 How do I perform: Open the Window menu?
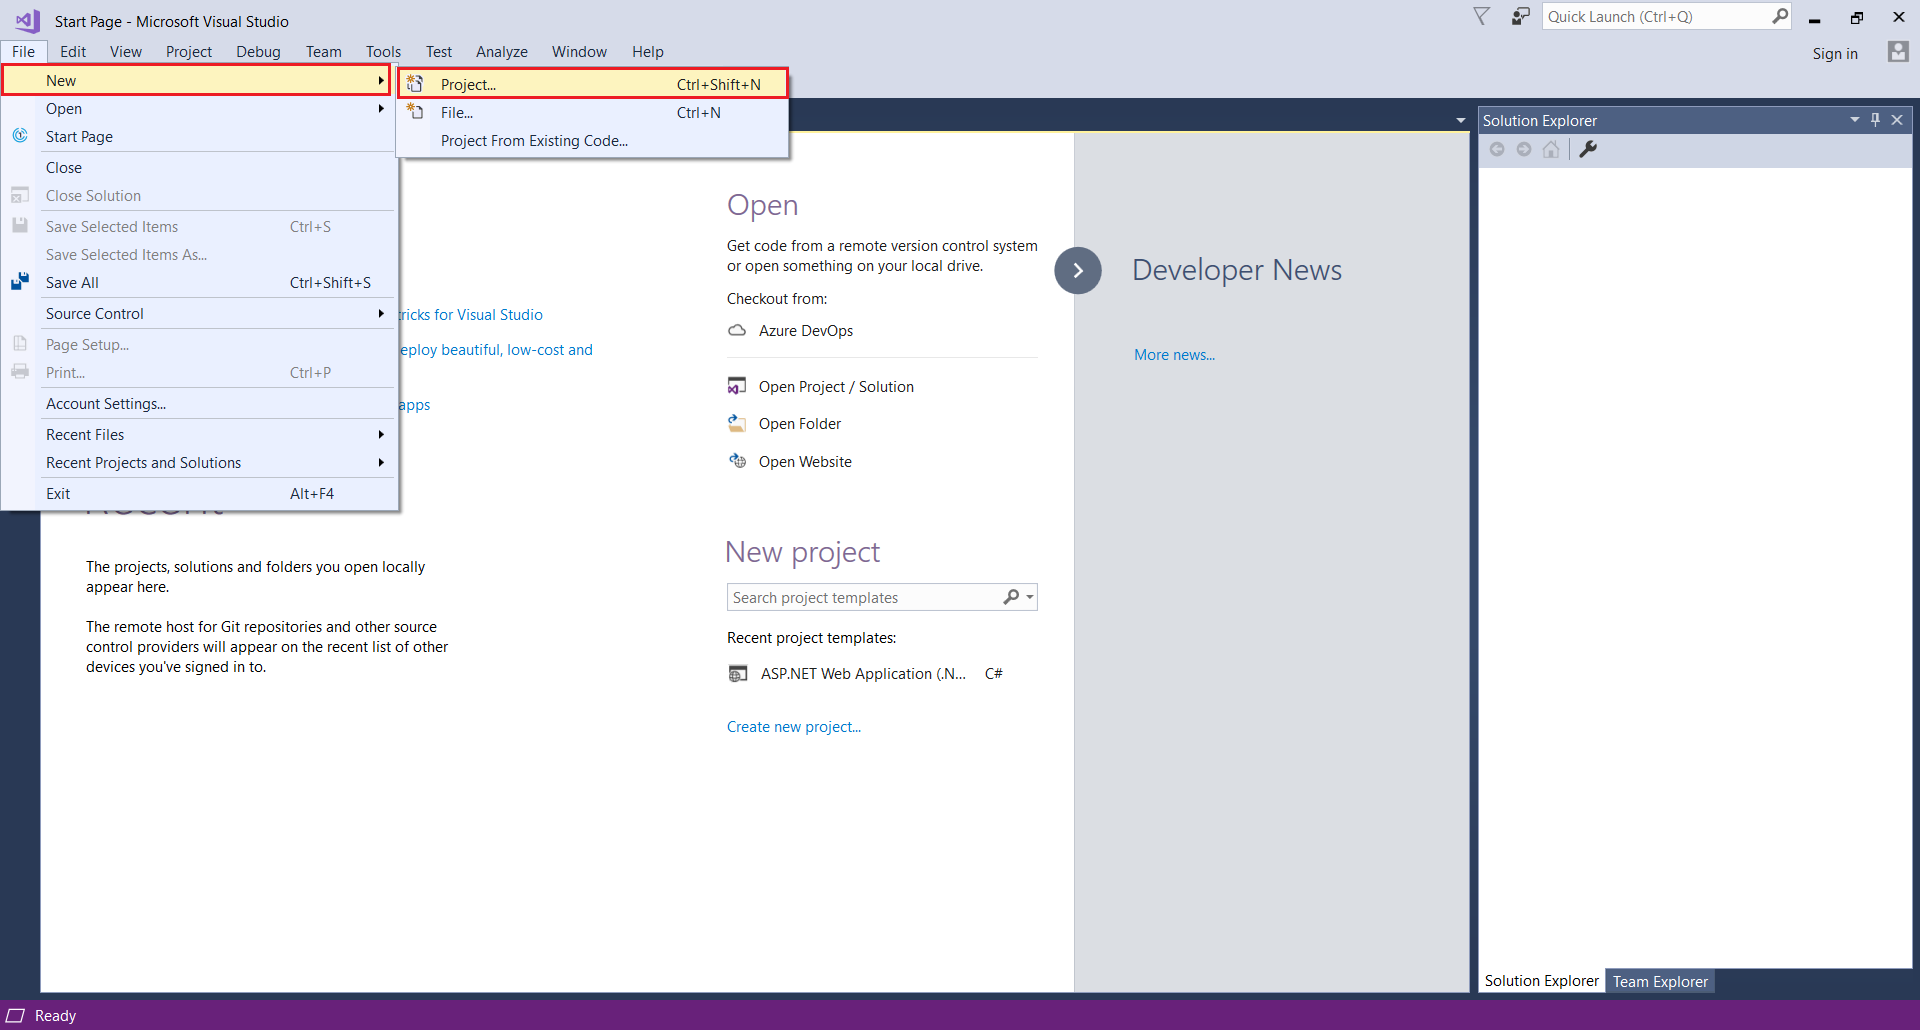(579, 51)
